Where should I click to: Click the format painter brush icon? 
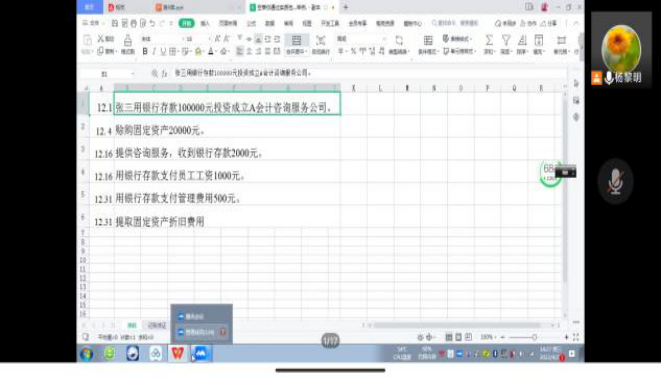click(128, 41)
